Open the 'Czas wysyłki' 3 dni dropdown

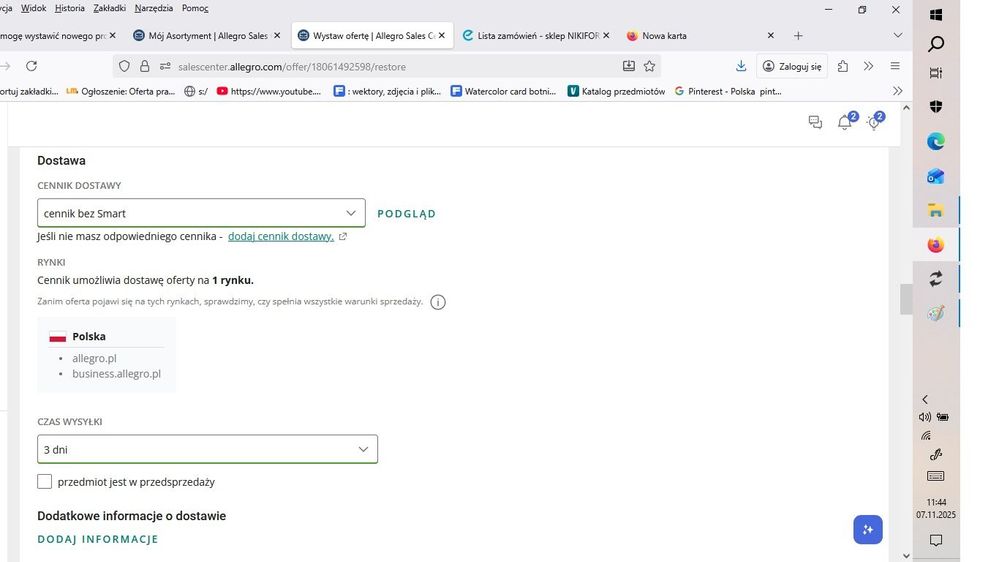[207, 450]
